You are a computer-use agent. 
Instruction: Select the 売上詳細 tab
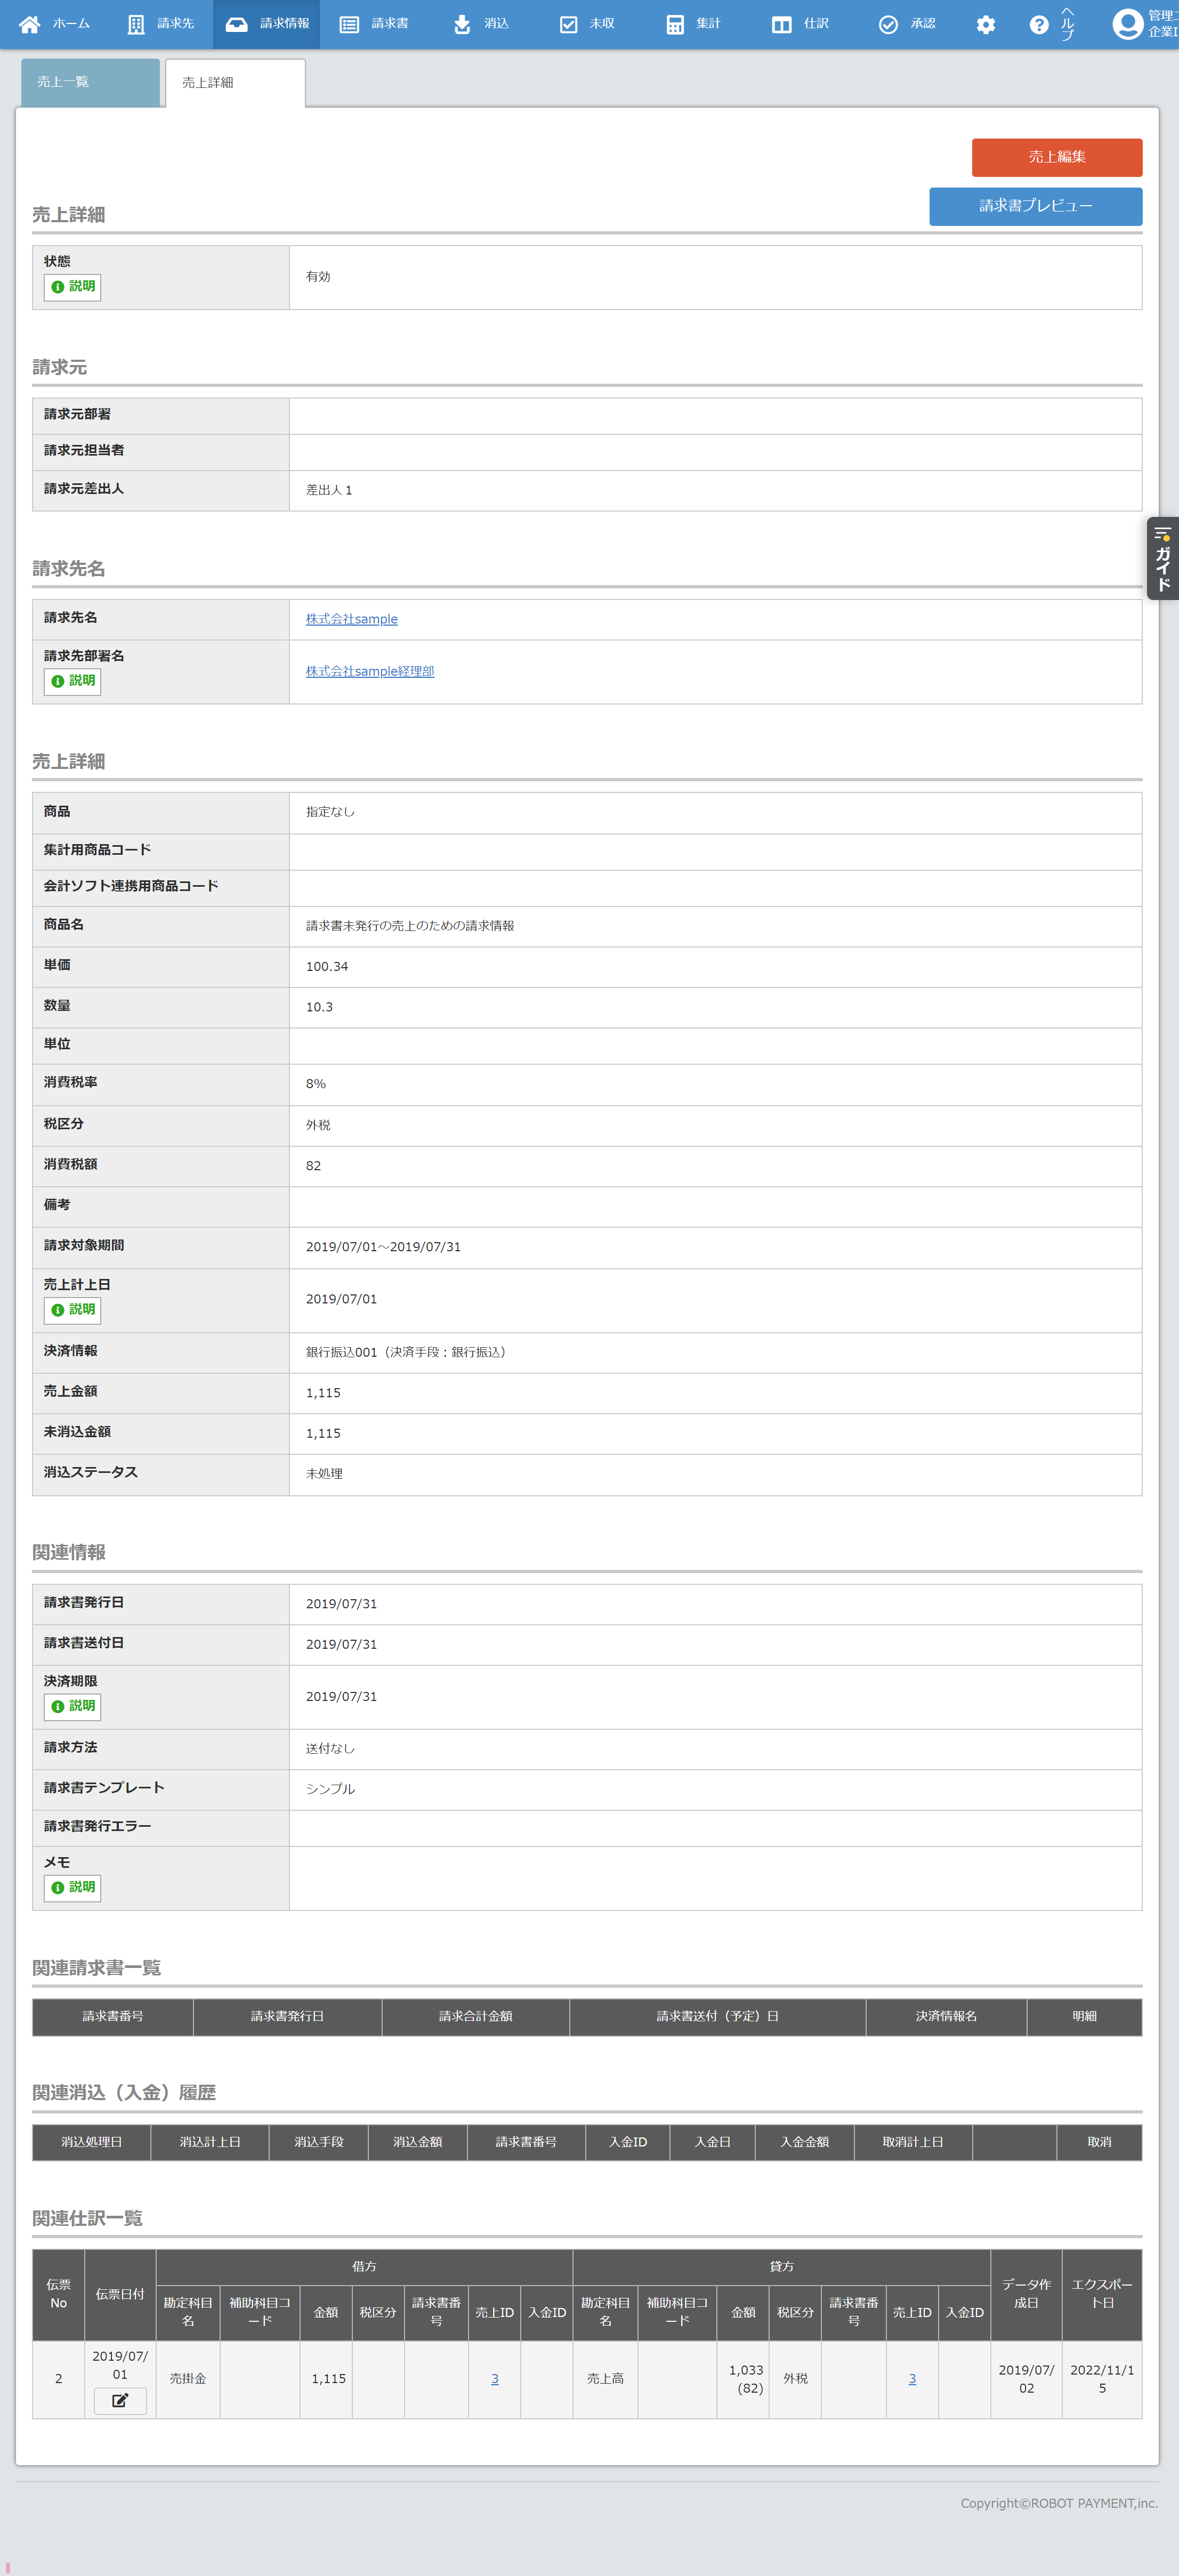235,82
